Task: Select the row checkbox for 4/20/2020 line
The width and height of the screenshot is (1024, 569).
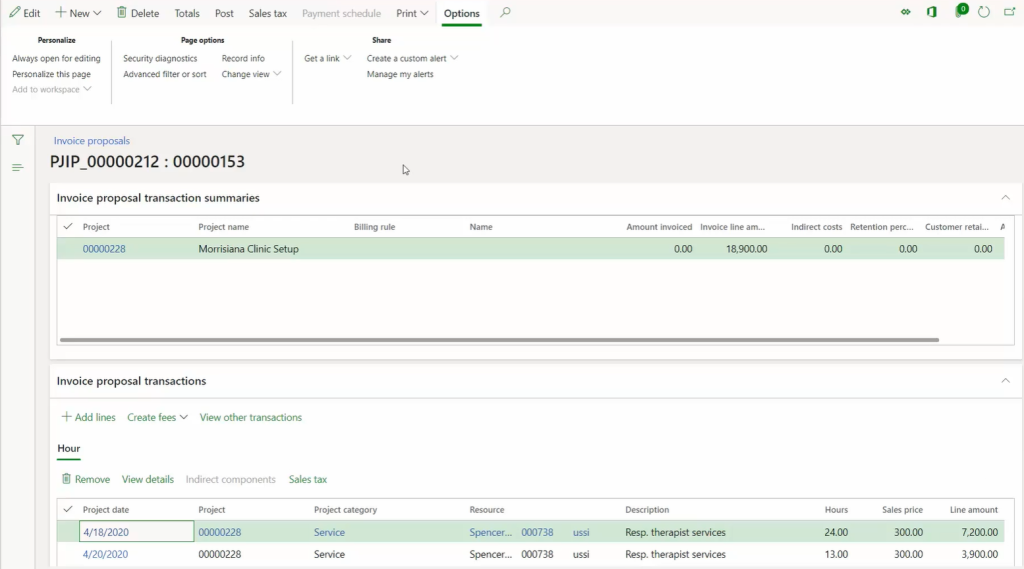Action: coord(68,555)
